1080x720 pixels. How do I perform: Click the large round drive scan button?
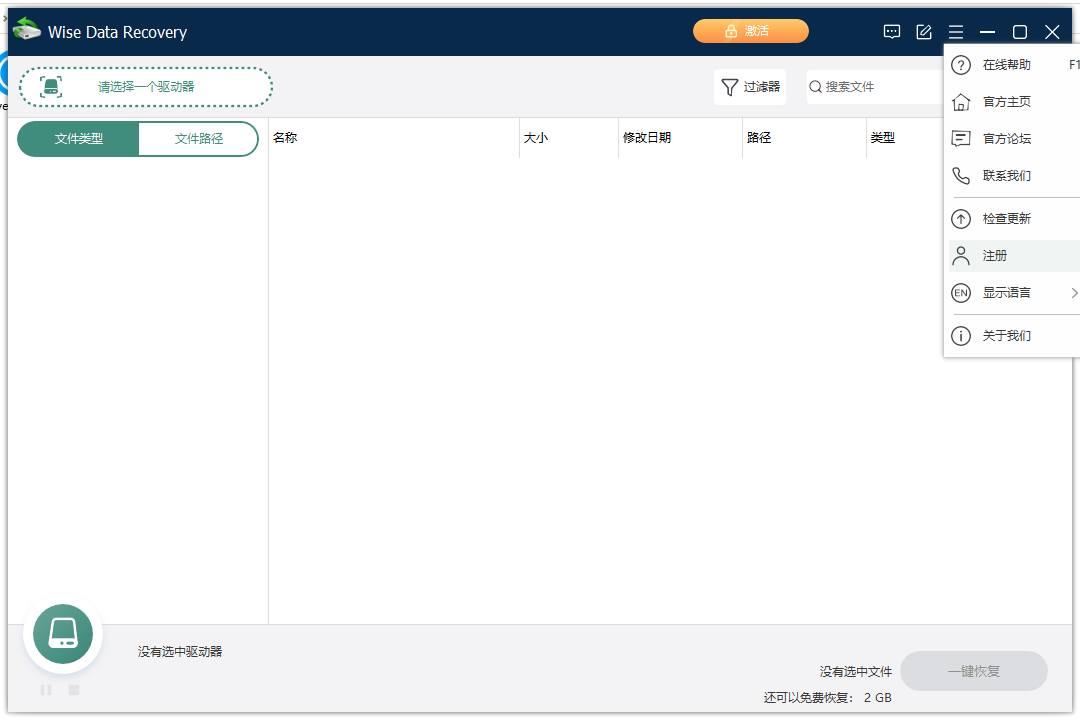63,634
